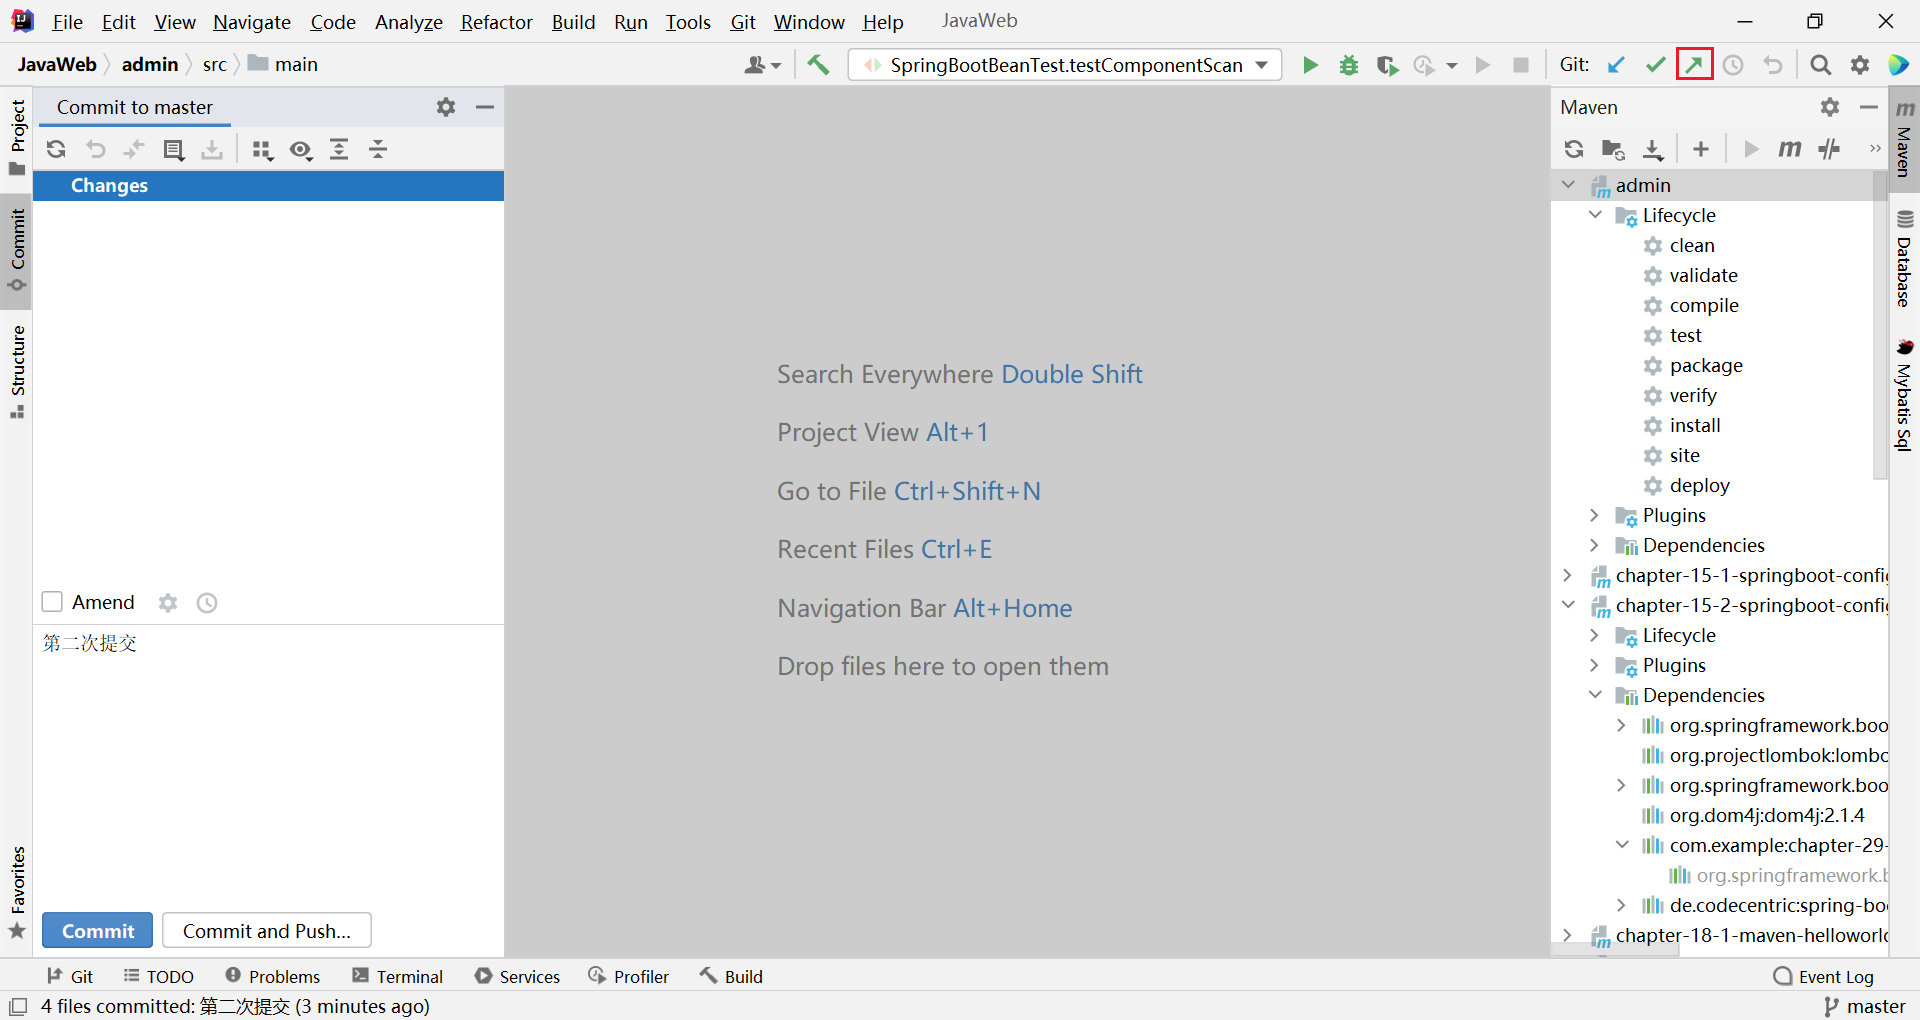Click Commit and Push button

pos(267,931)
